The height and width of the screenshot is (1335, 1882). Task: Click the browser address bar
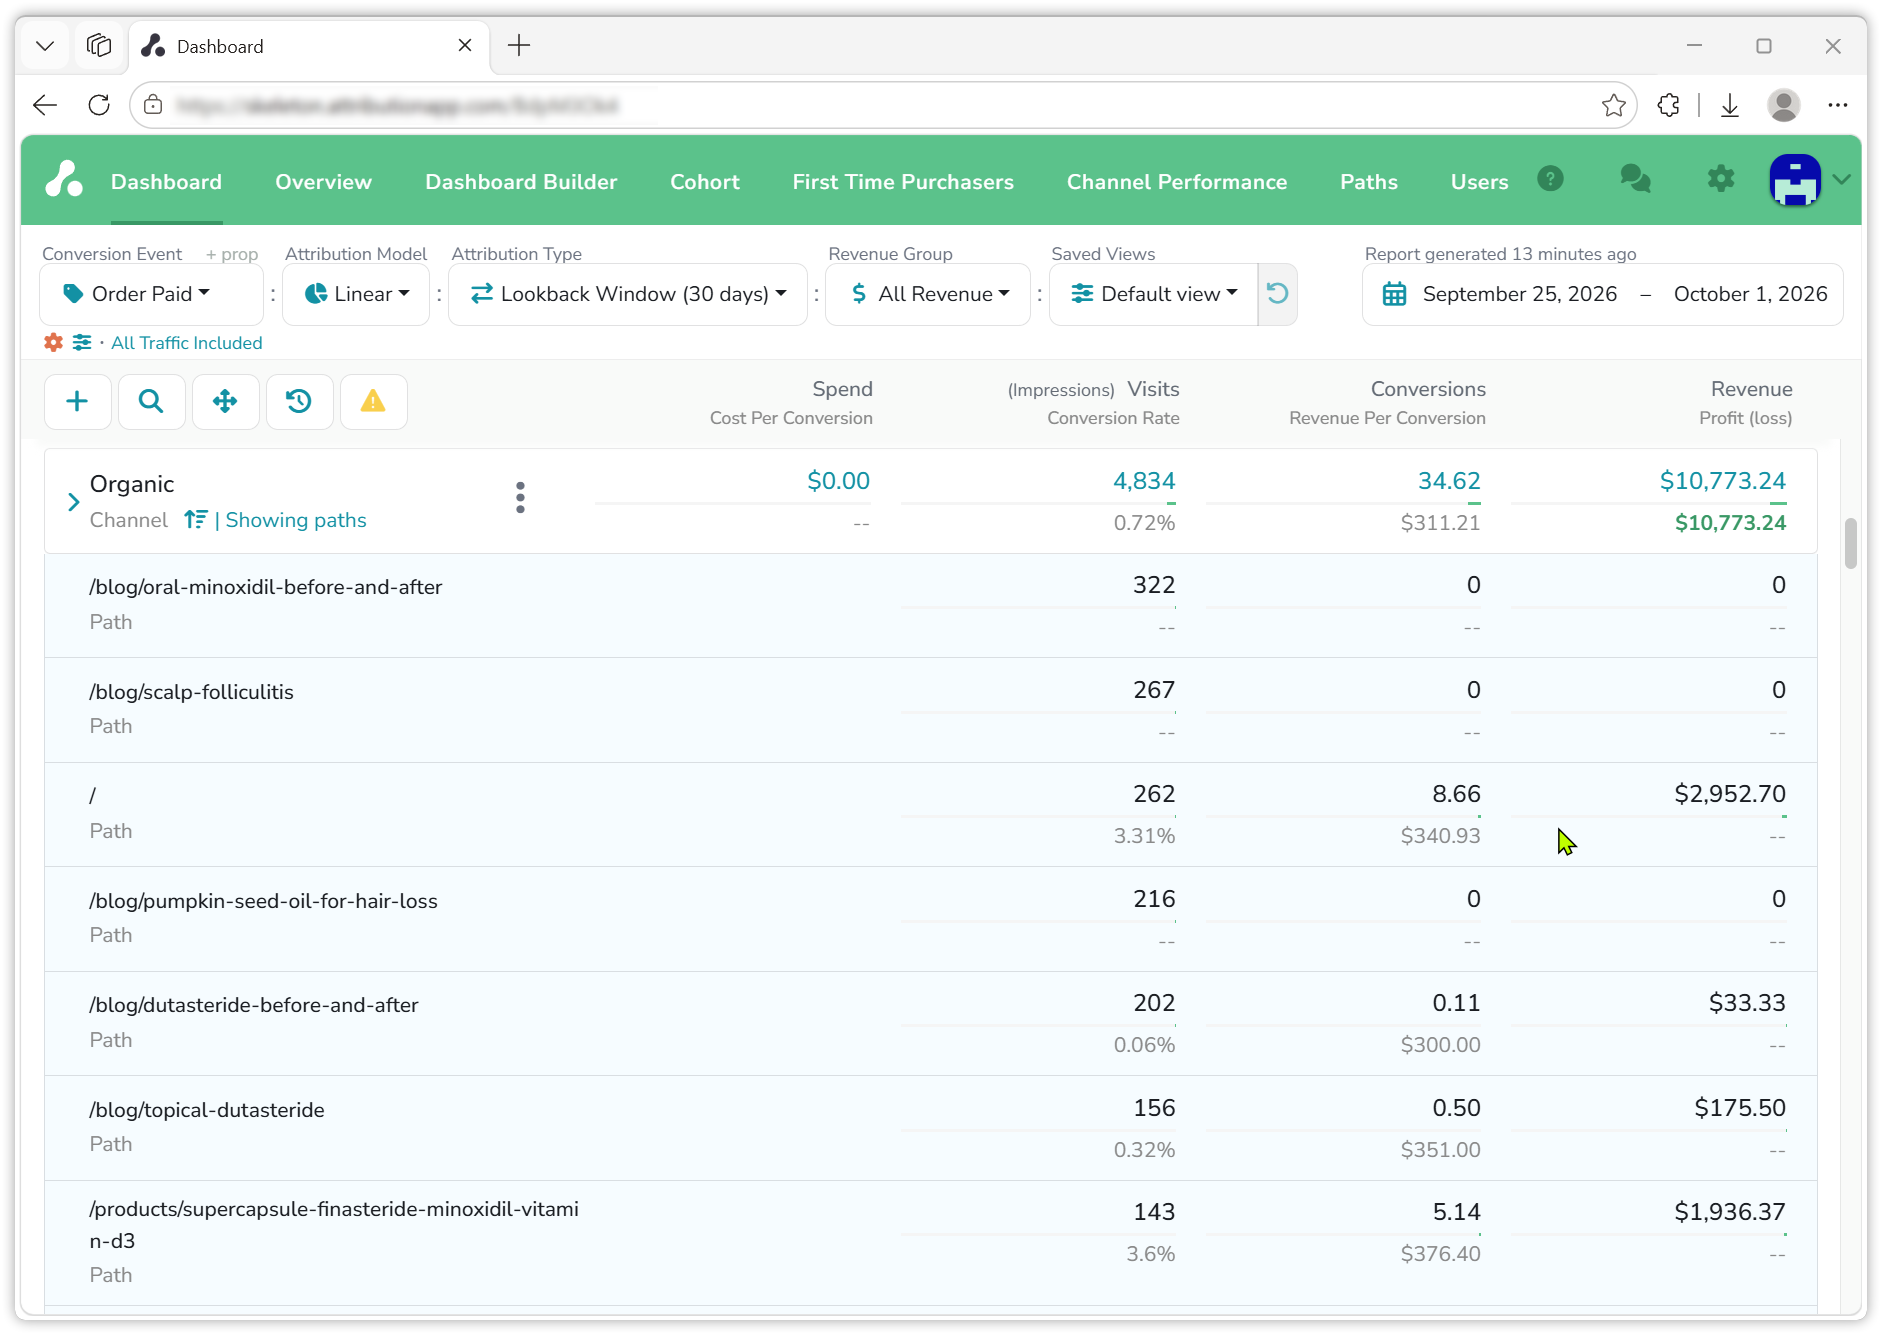tap(883, 105)
